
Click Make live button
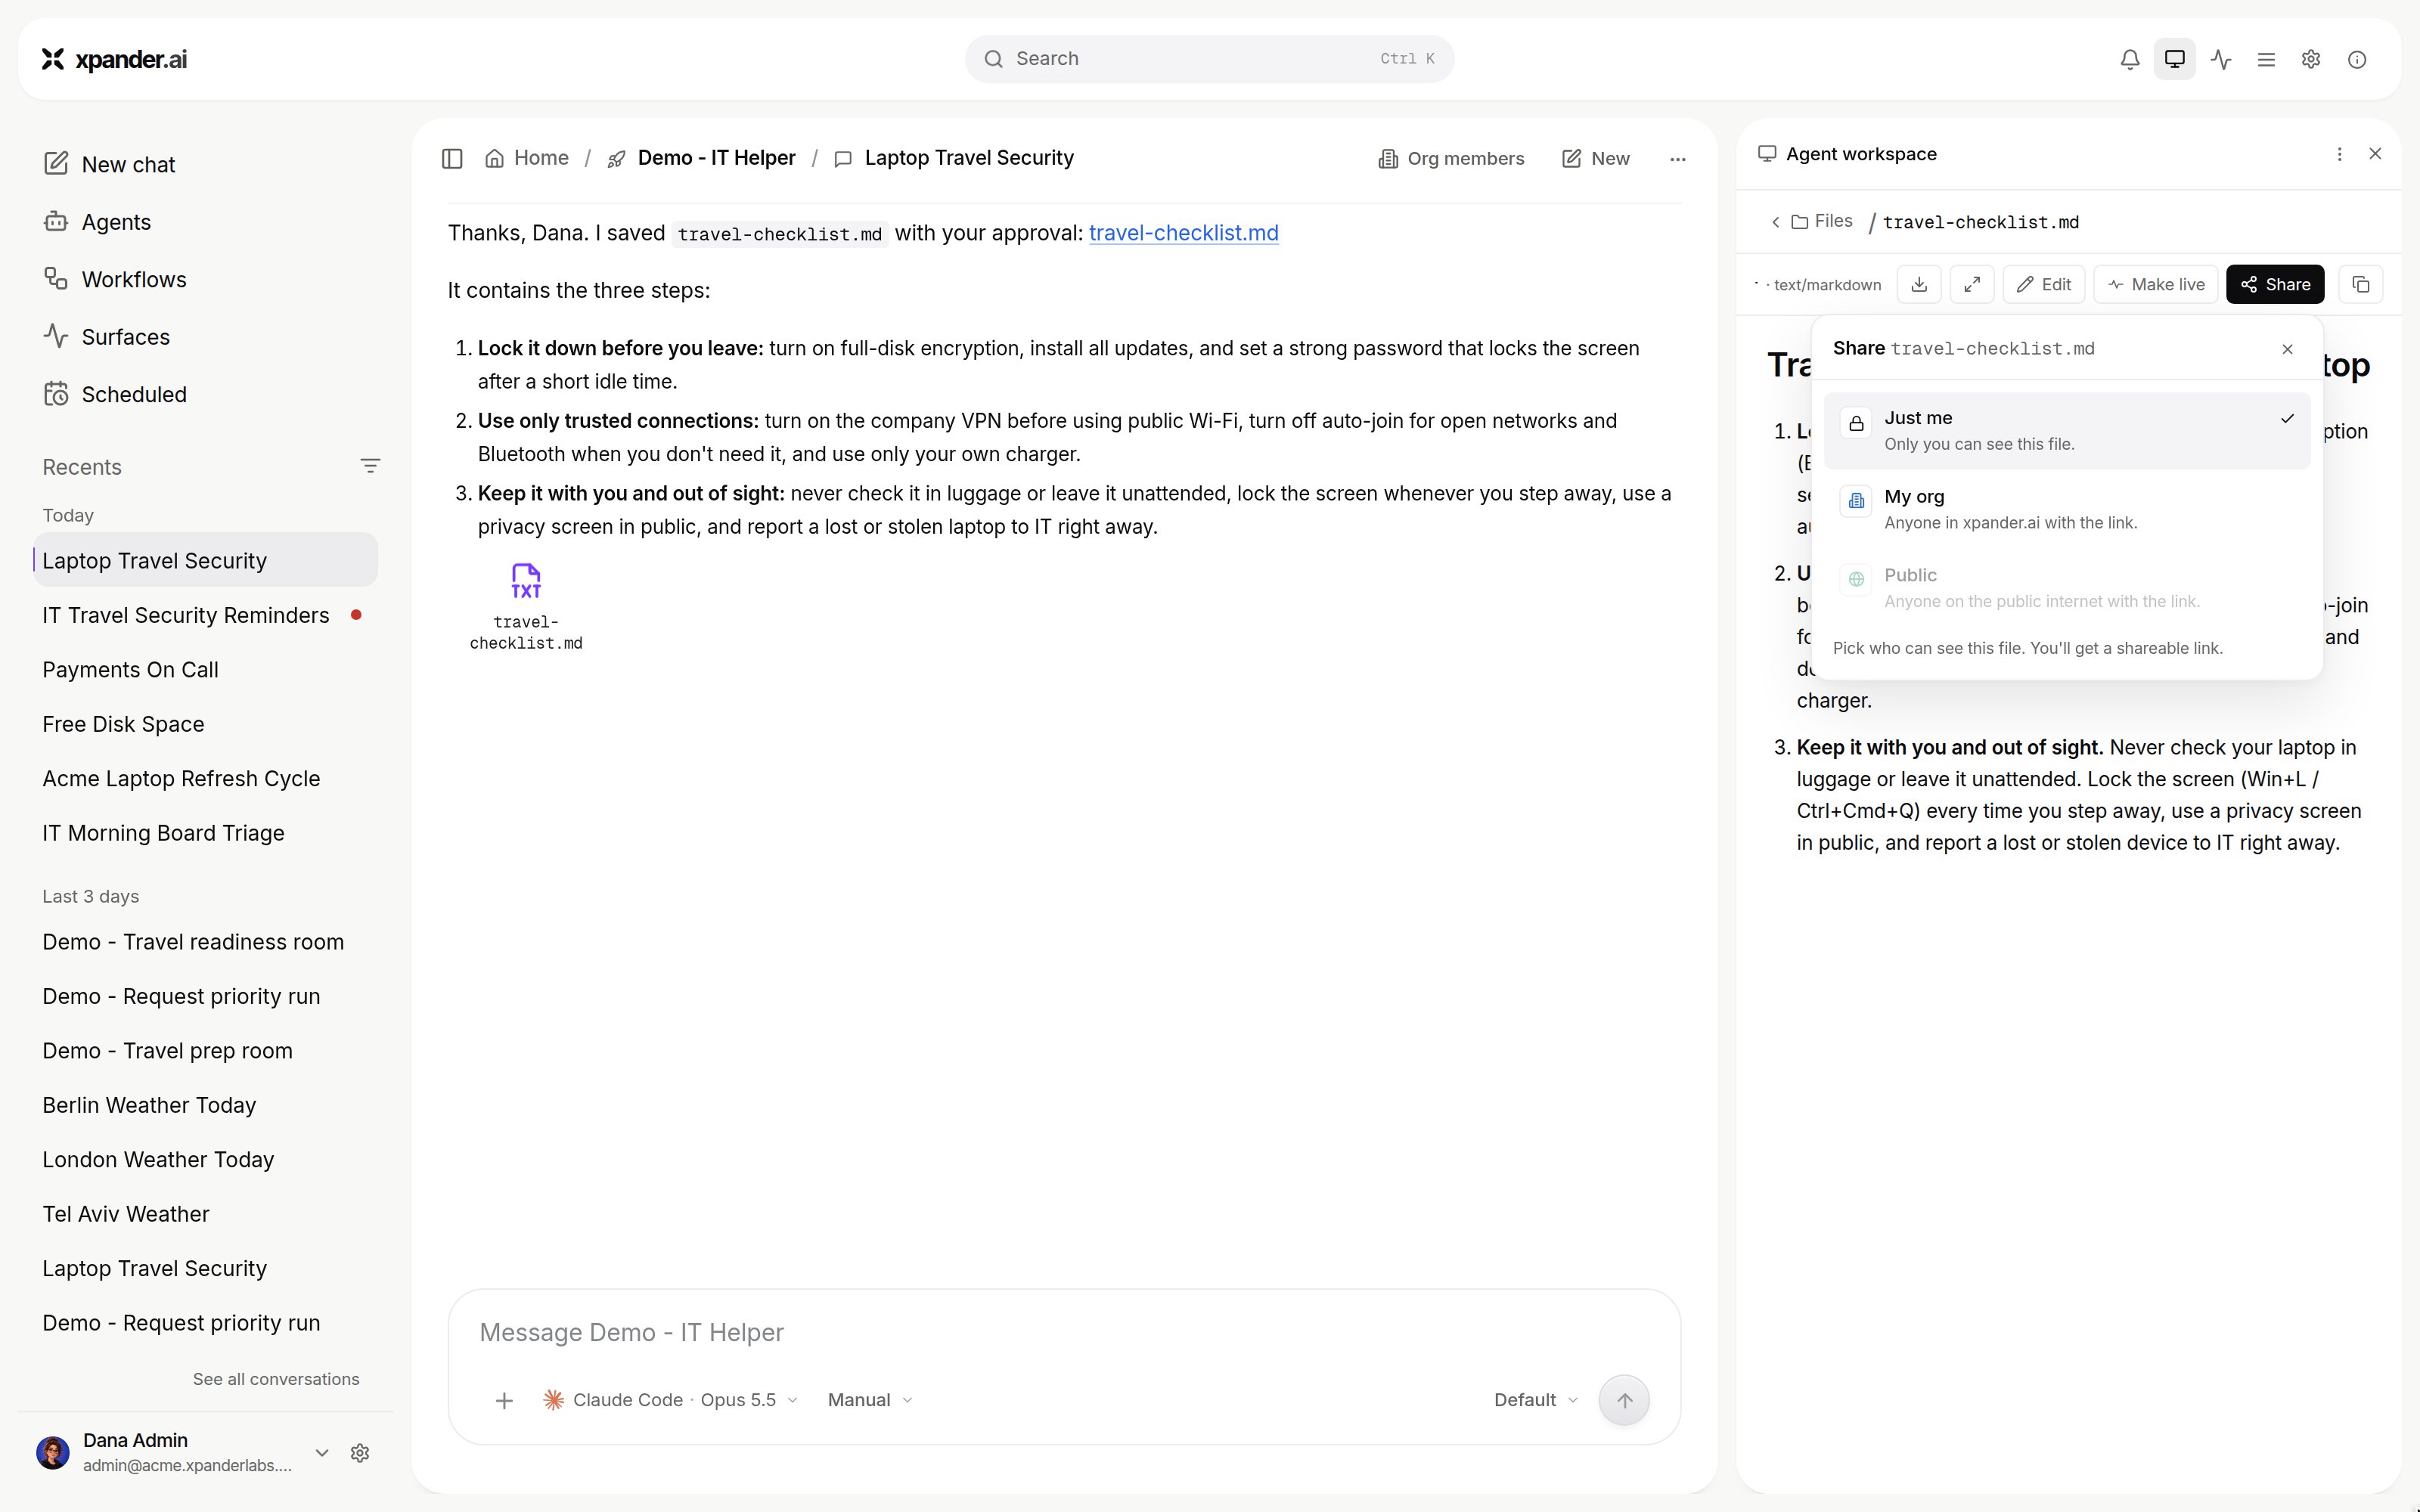2156,285
